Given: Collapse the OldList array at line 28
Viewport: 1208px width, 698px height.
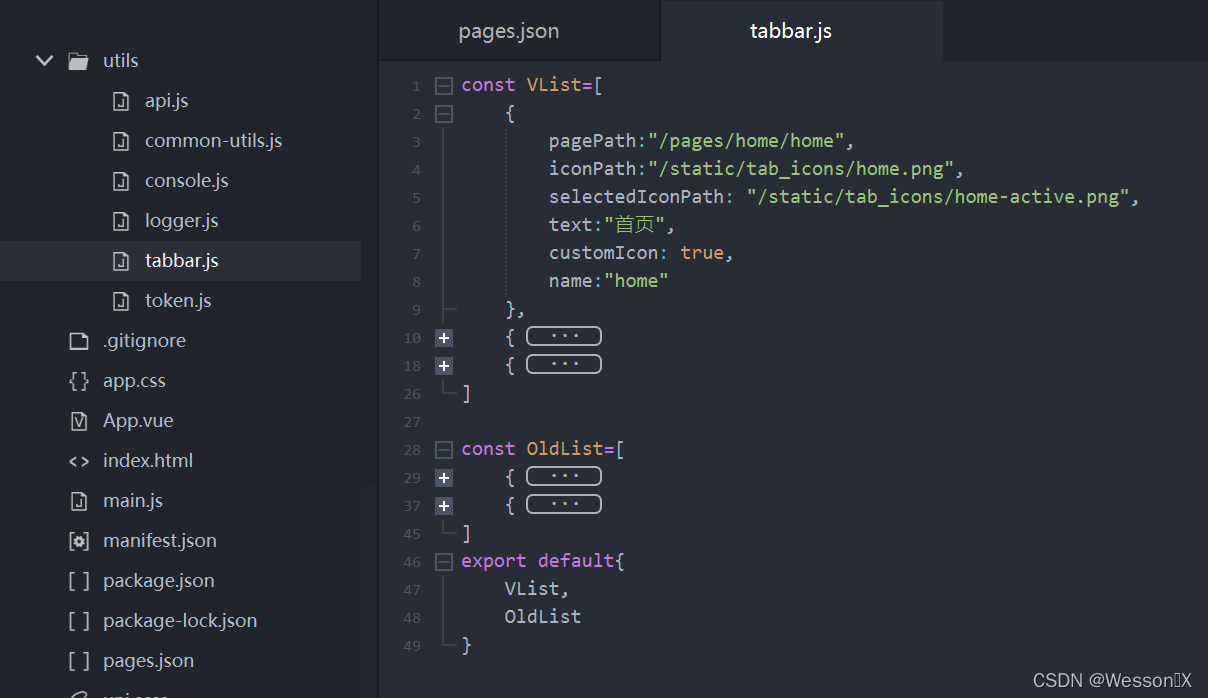Looking at the screenshot, I should 444,450.
